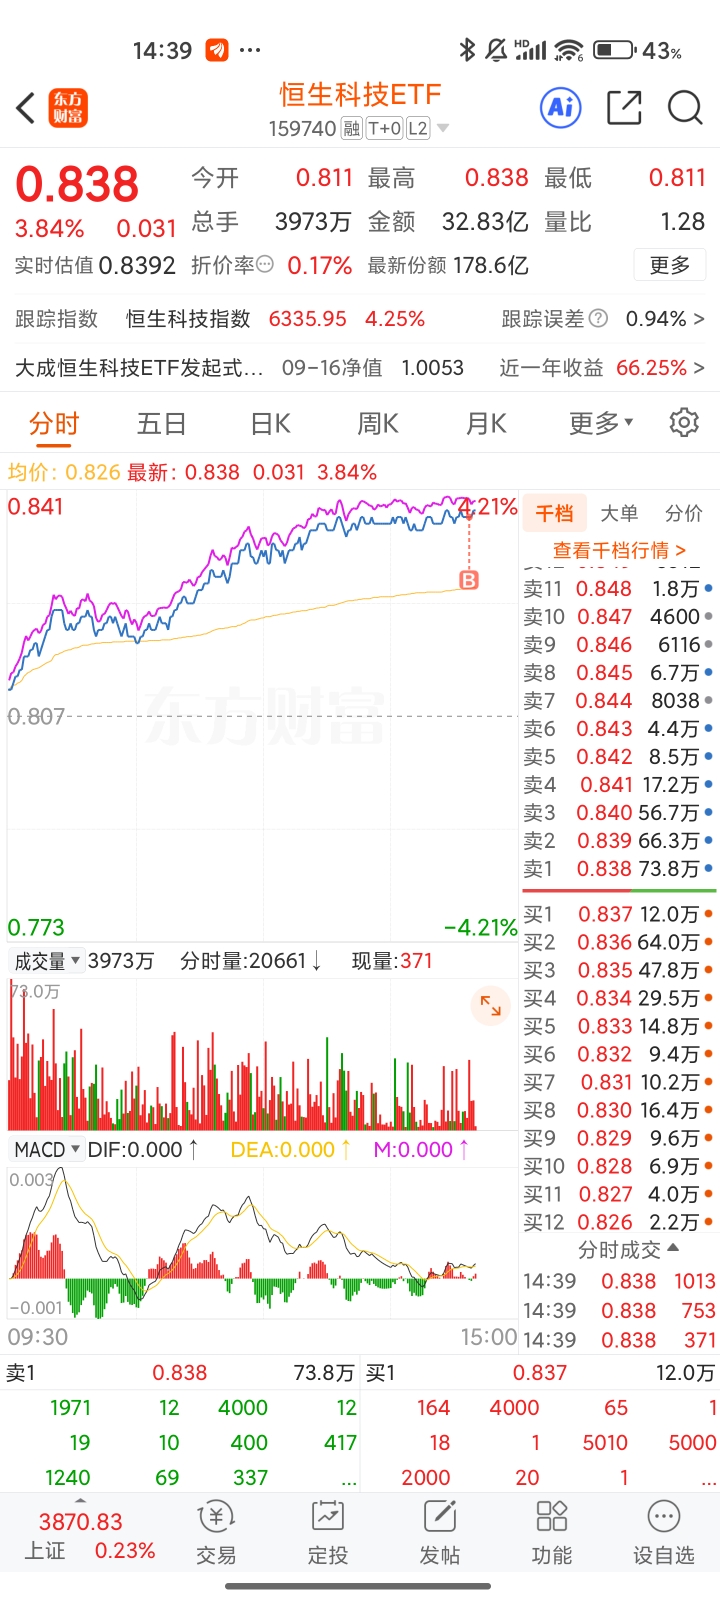Screen dimensions: 720x1600
Task: Tap 金额 32.83亿 value
Action: point(485,221)
